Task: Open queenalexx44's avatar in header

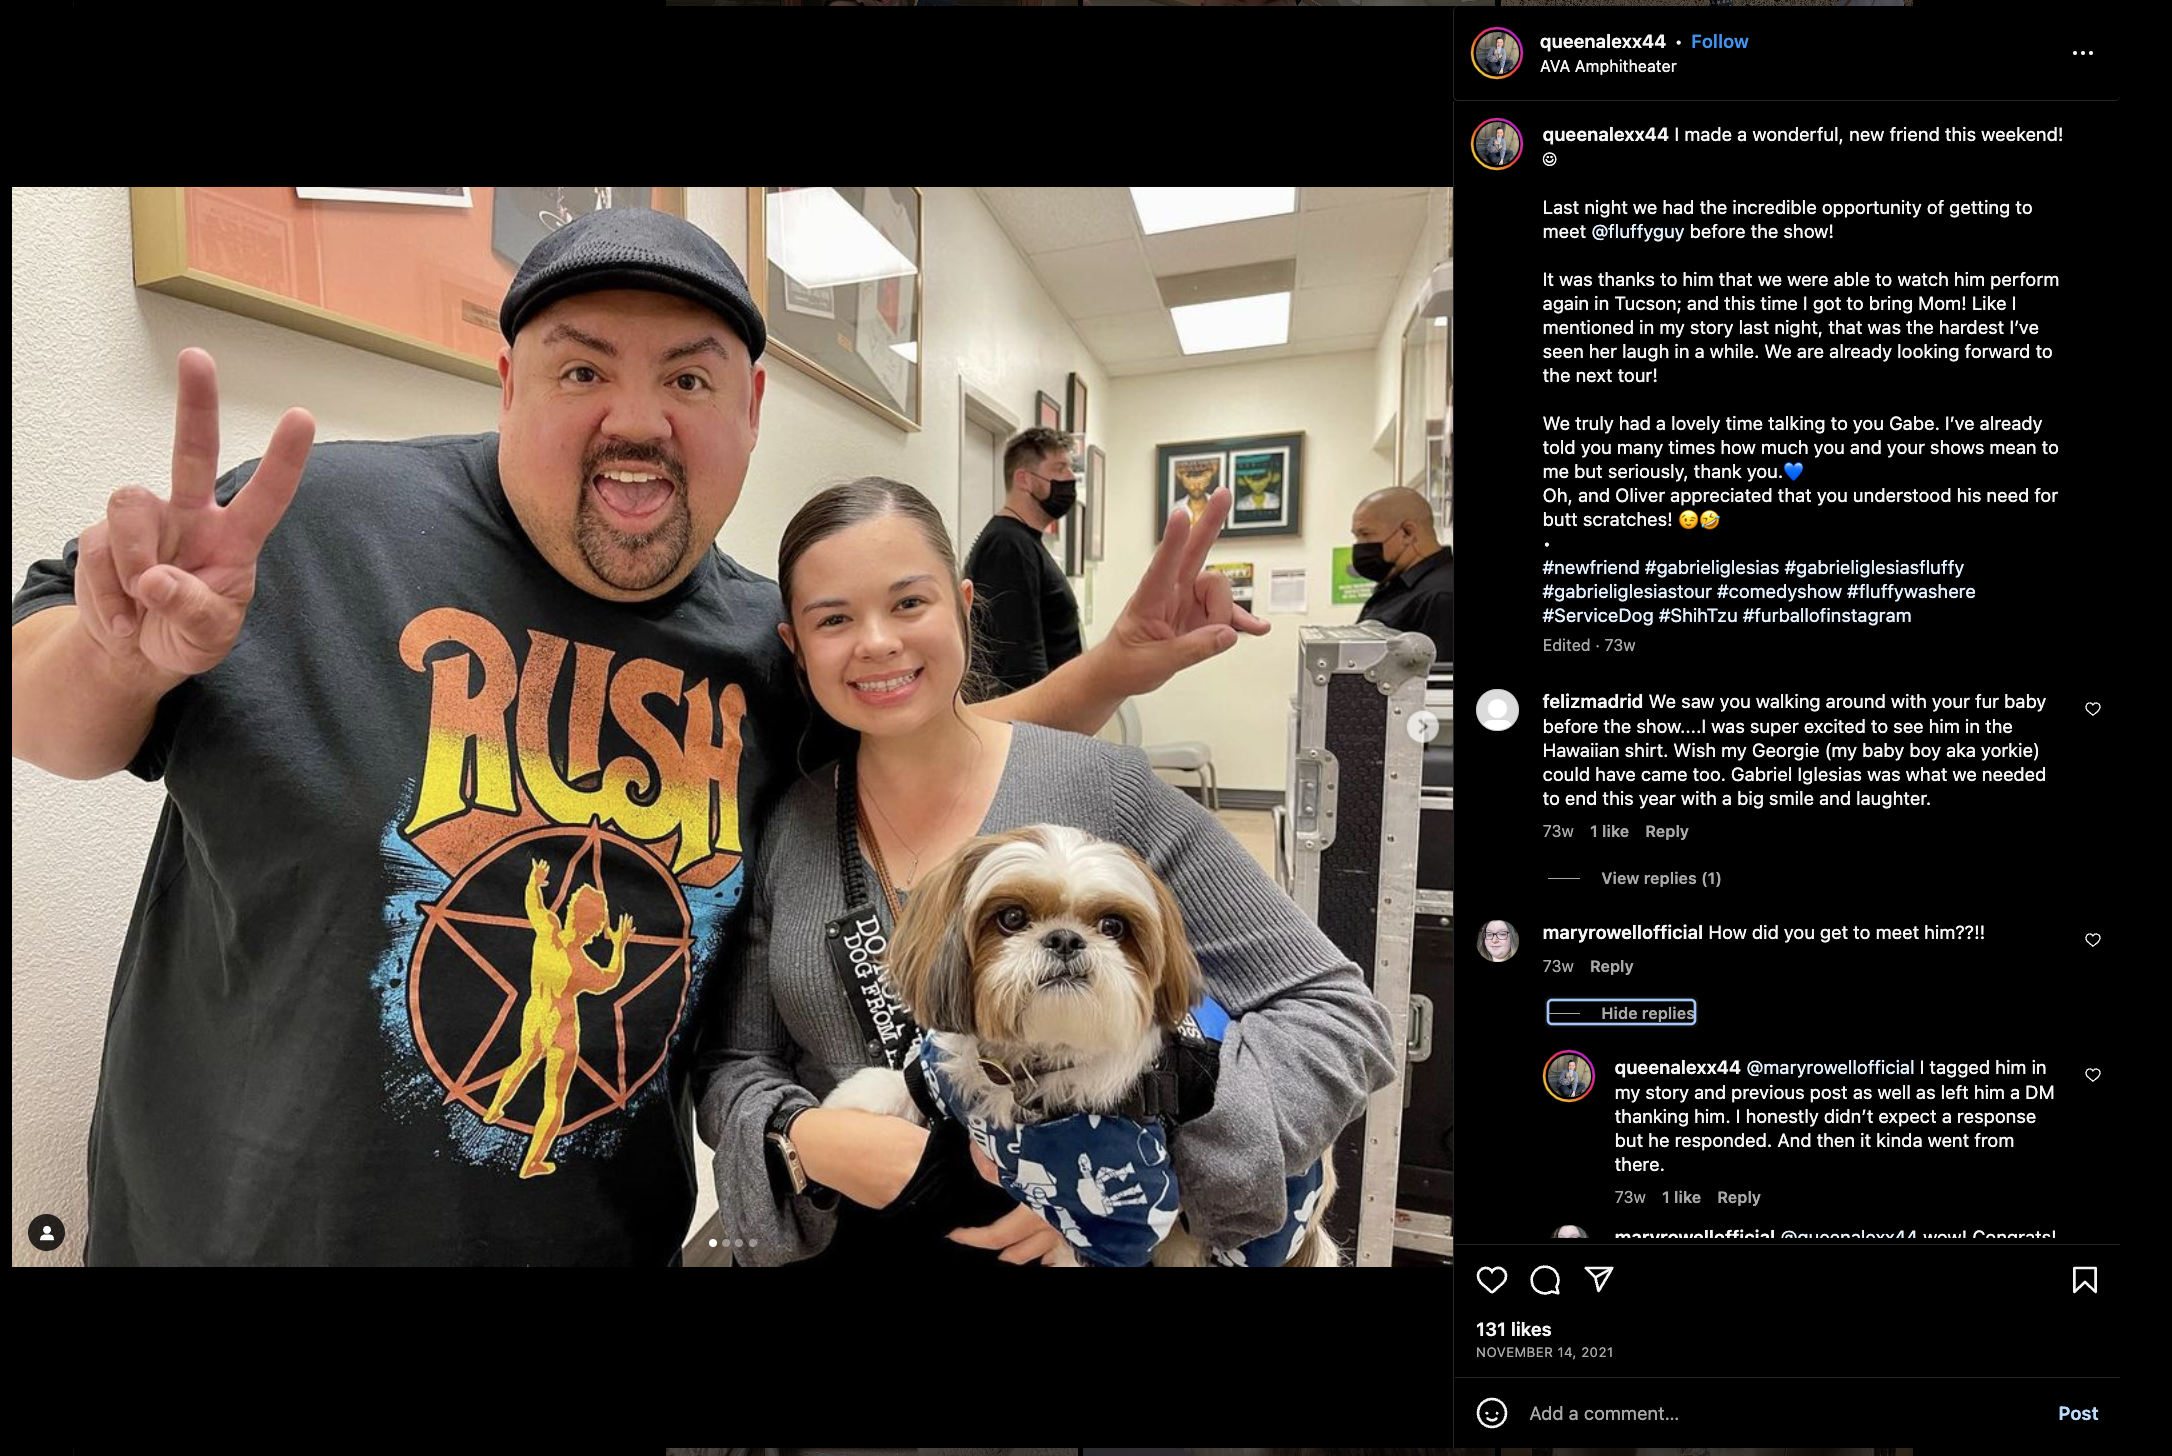Action: (x=1497, y=53)
